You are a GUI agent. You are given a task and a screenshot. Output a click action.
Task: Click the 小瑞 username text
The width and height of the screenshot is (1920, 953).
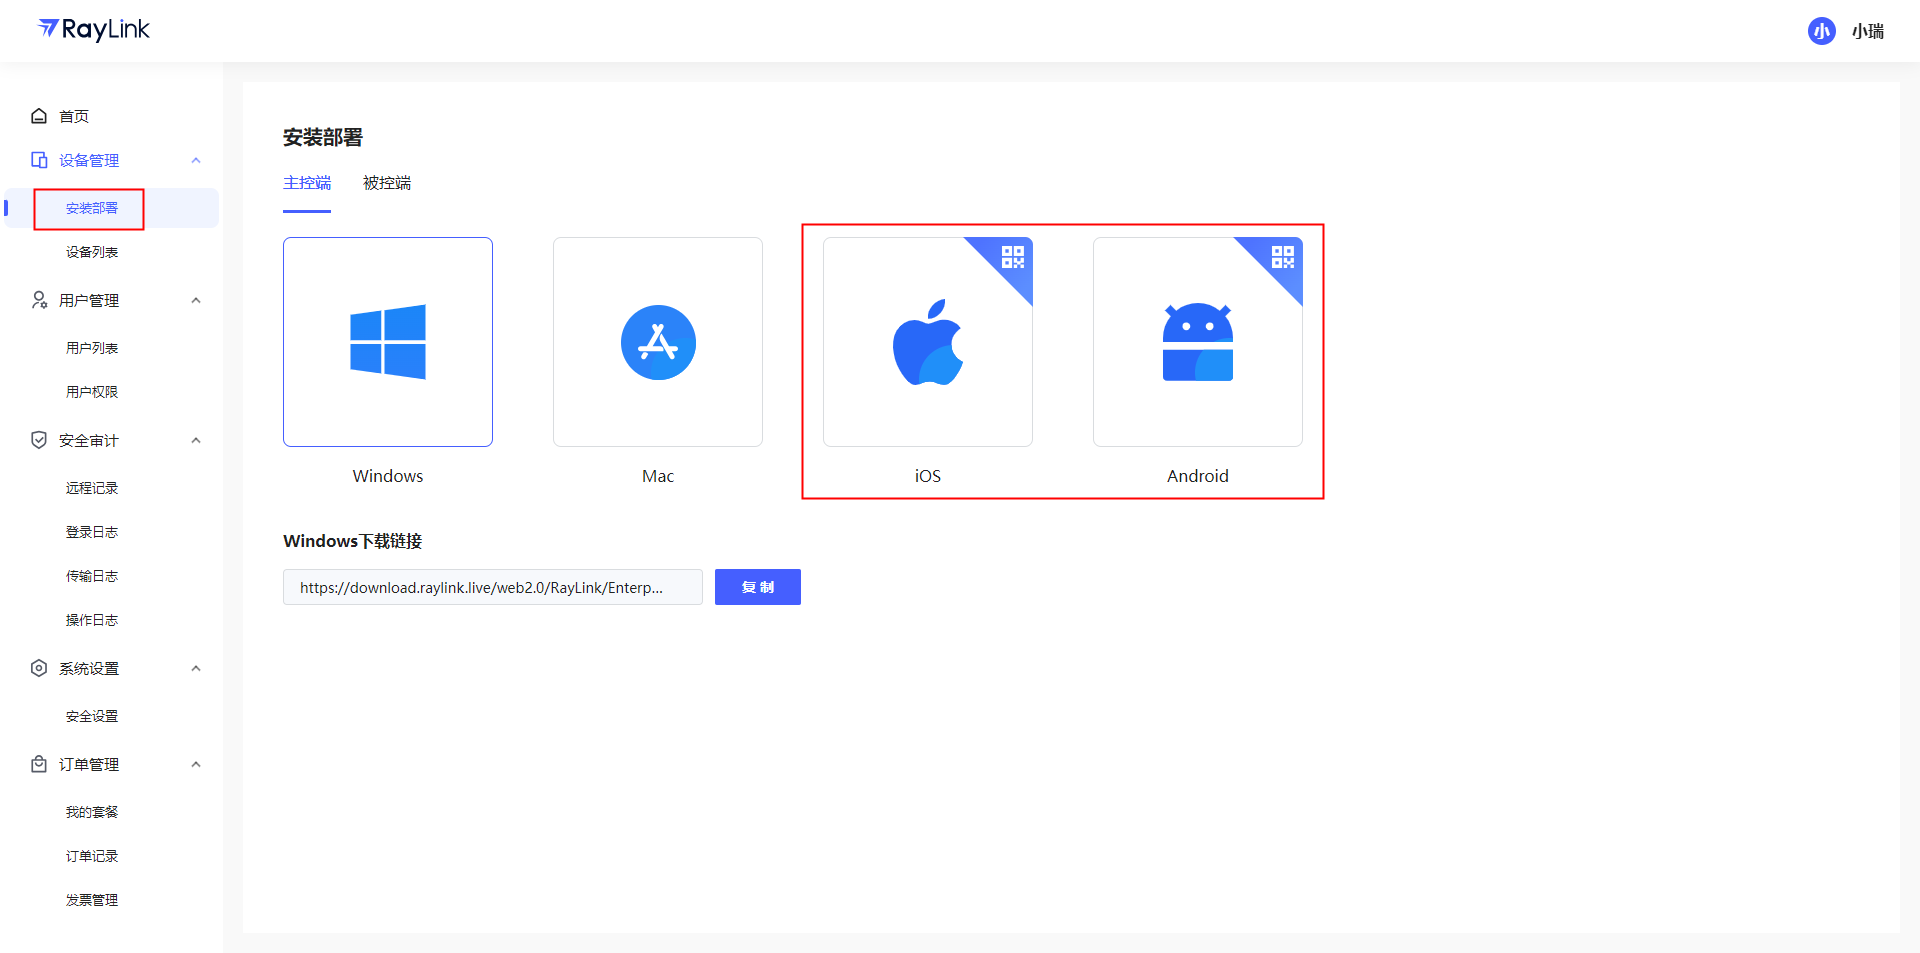pos(1868,31)
